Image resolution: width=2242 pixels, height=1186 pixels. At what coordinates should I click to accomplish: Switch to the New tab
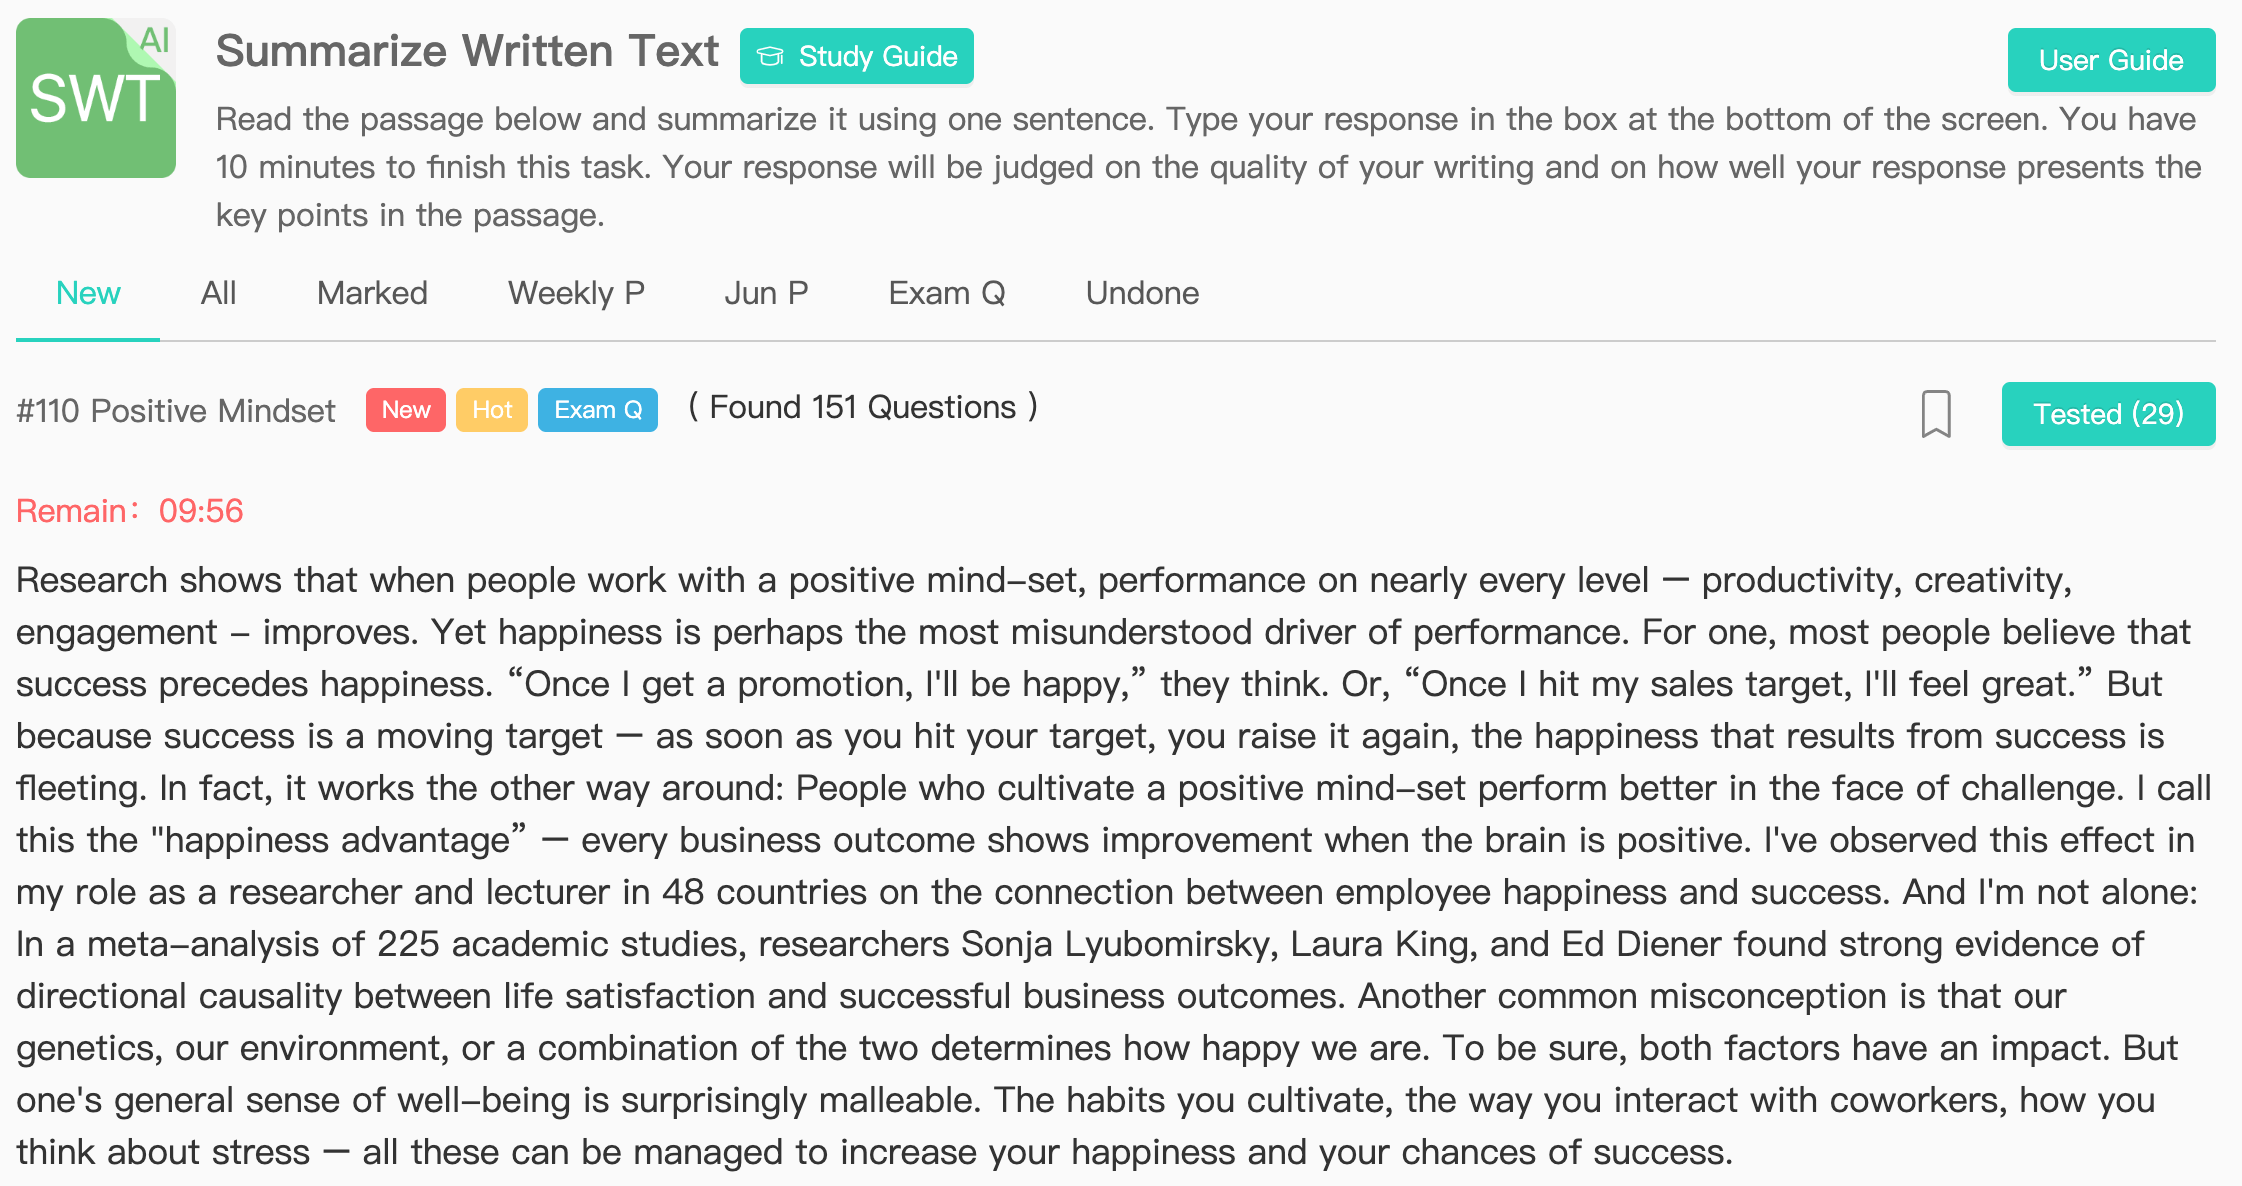pyautogui.click(x=88, y=293)
